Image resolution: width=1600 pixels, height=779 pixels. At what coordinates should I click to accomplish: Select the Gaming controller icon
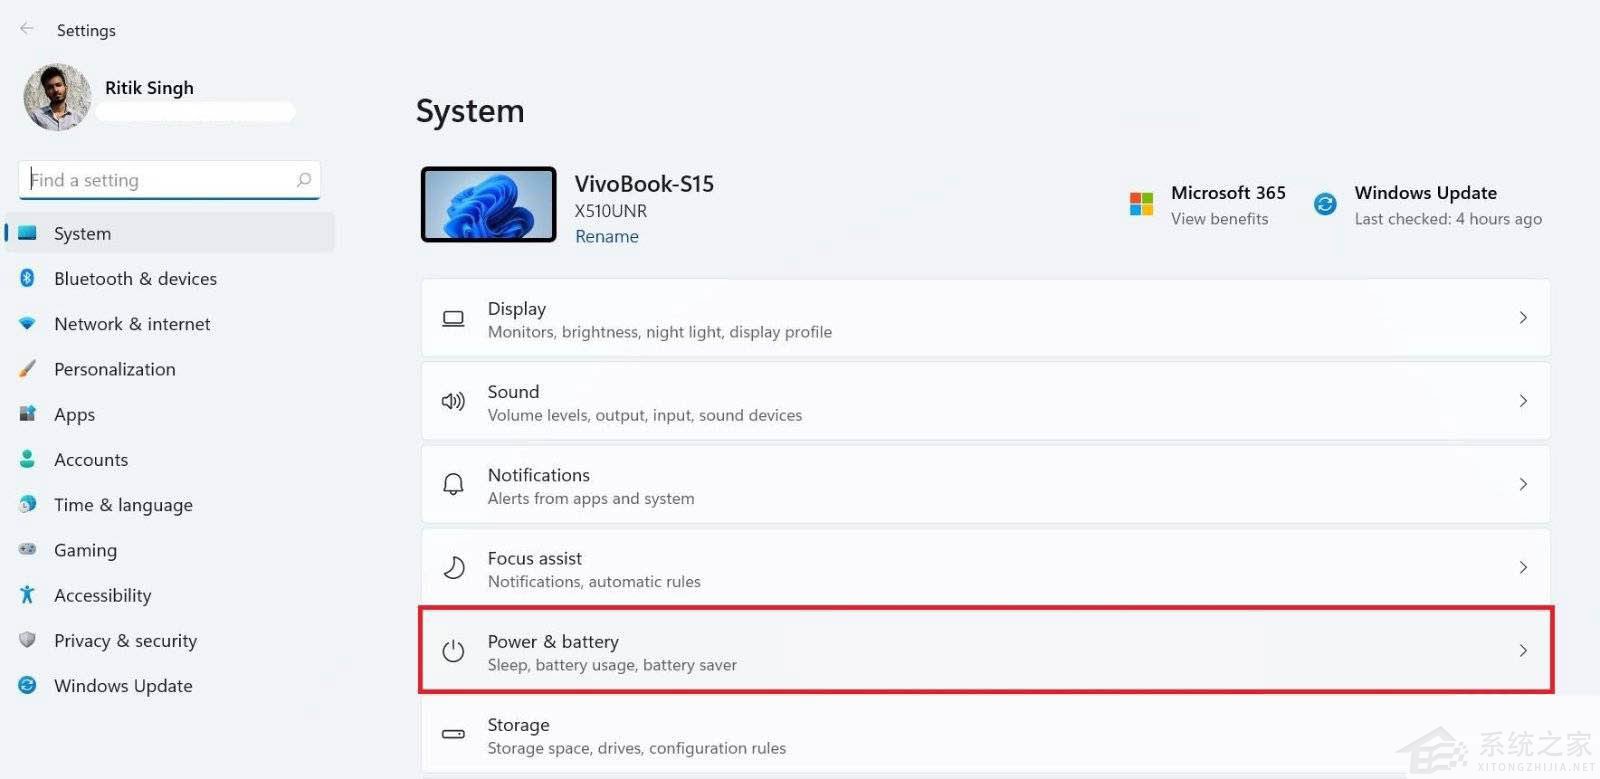click(27, 550)
